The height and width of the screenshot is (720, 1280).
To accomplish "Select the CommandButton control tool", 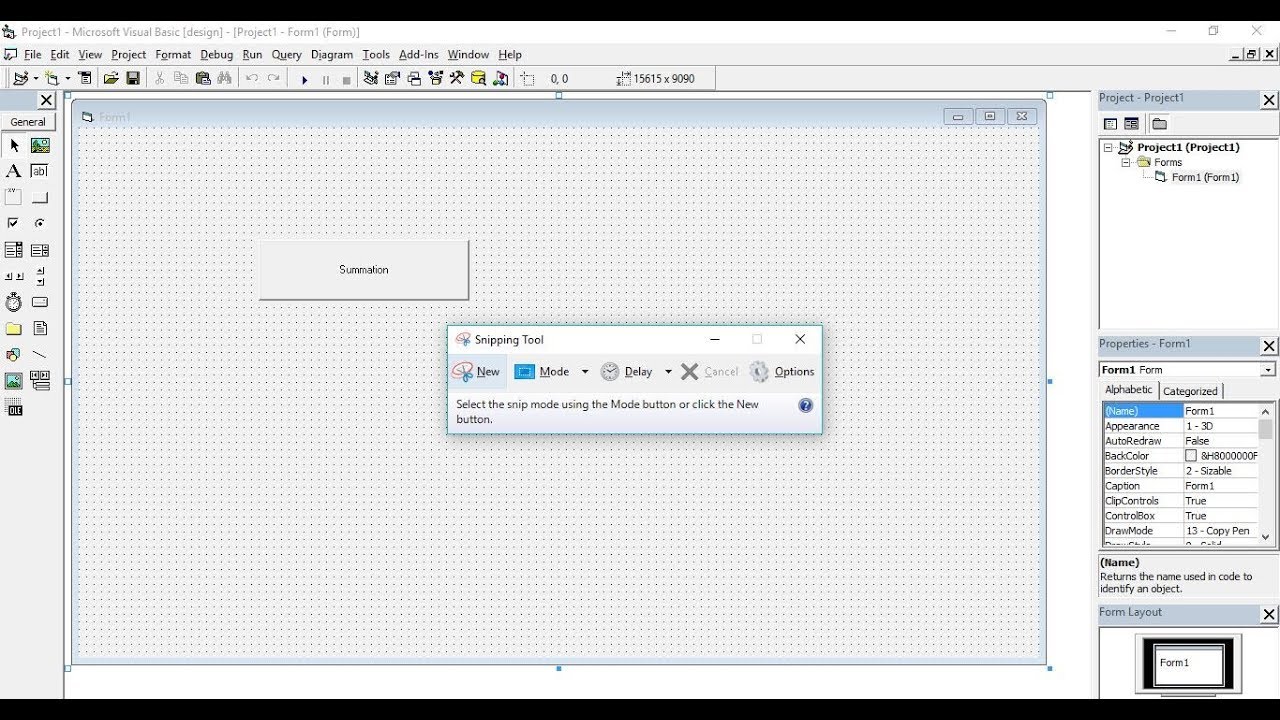I will coord(40,197).
